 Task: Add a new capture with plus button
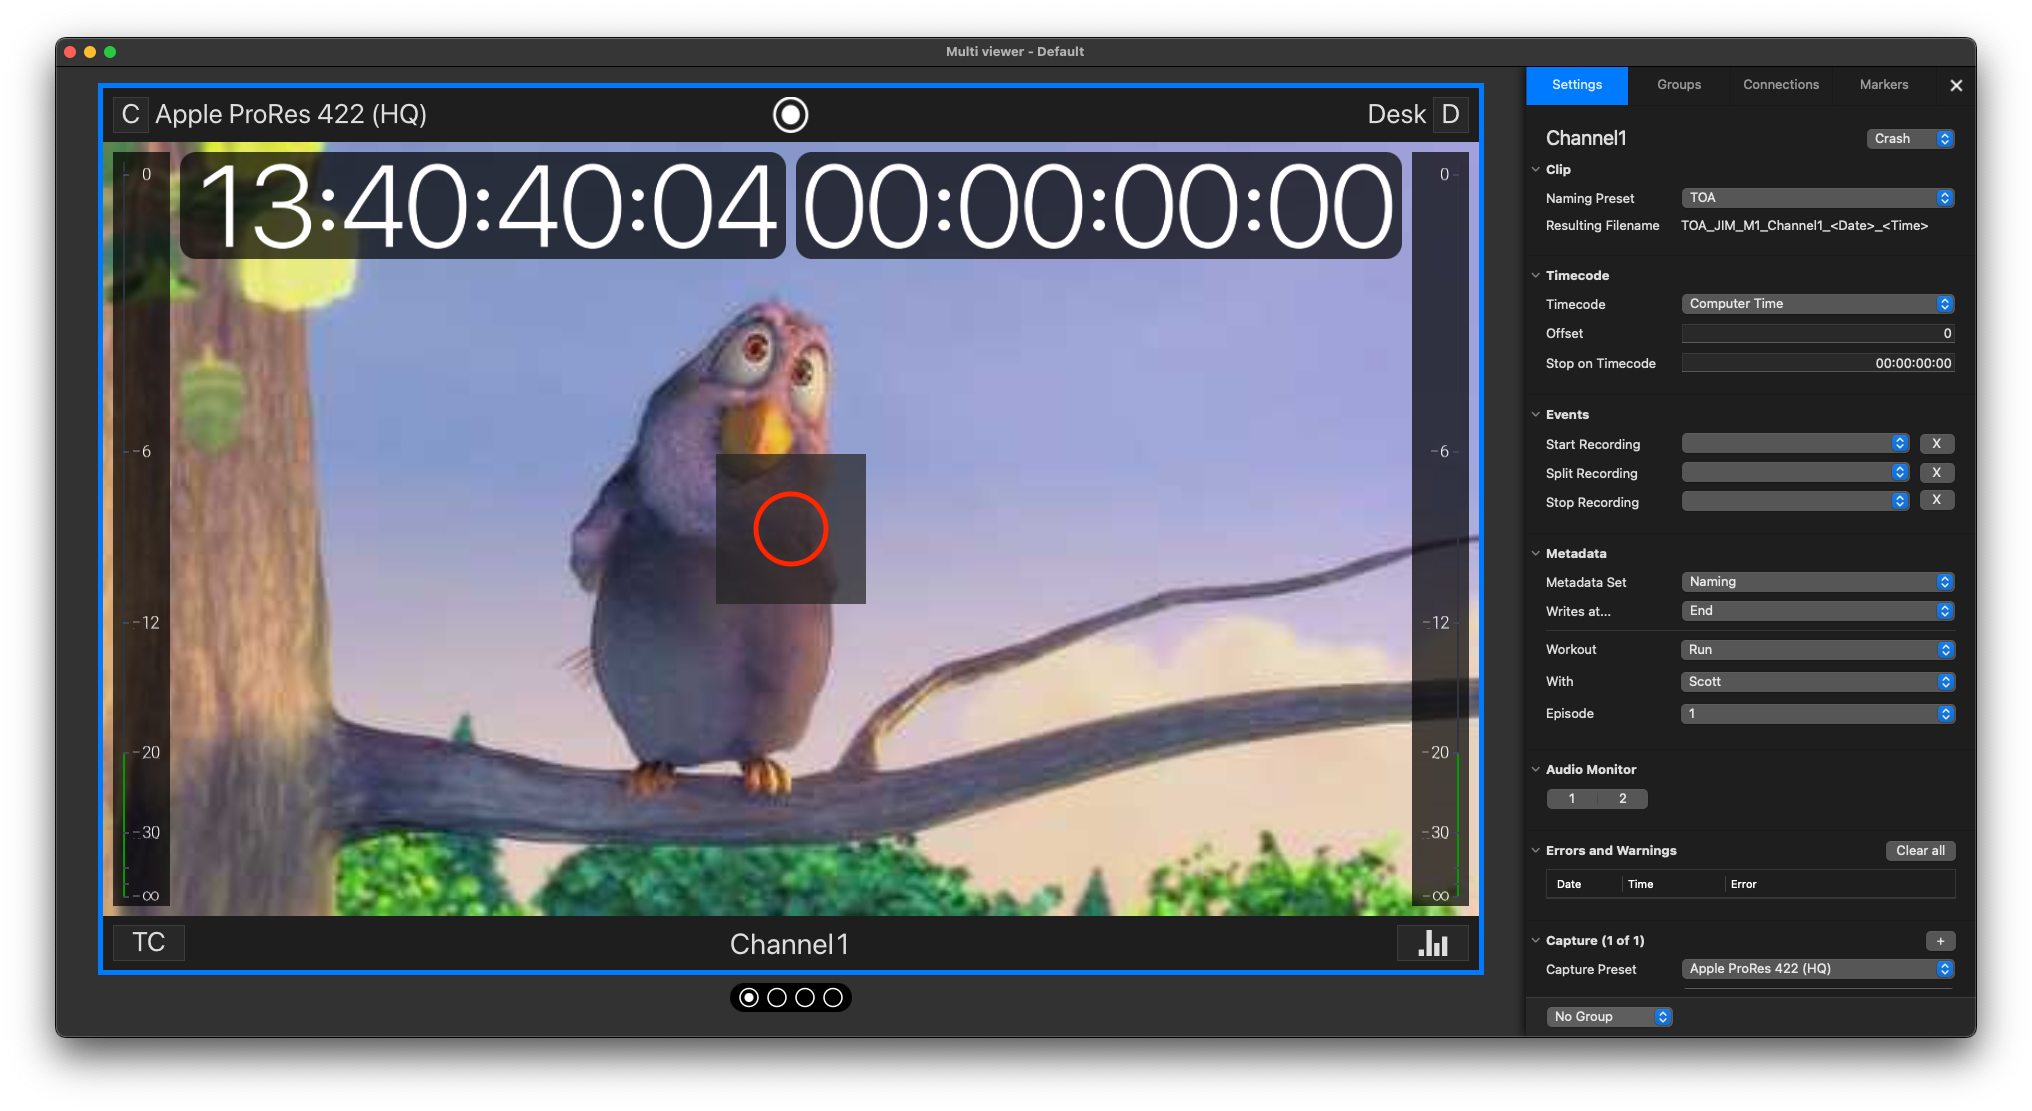tap(1940, 941)
